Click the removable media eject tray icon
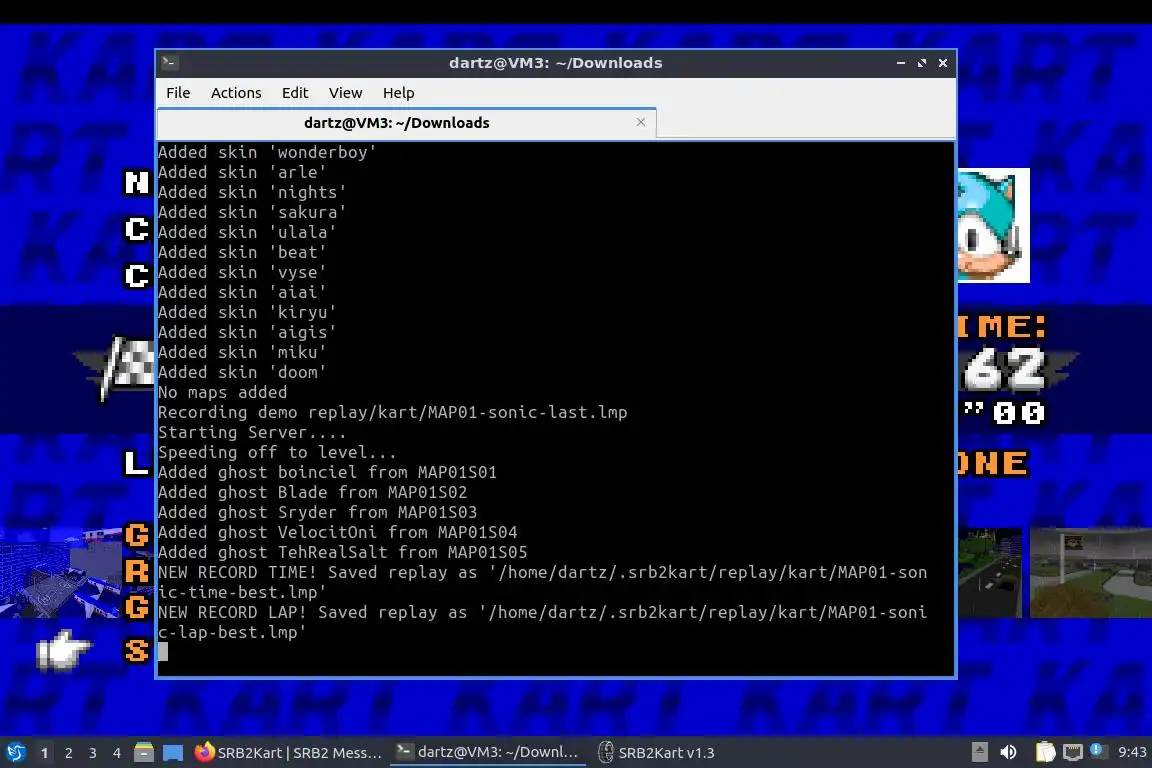Viewport: 1152px width, 768px height. coord(979,752)
